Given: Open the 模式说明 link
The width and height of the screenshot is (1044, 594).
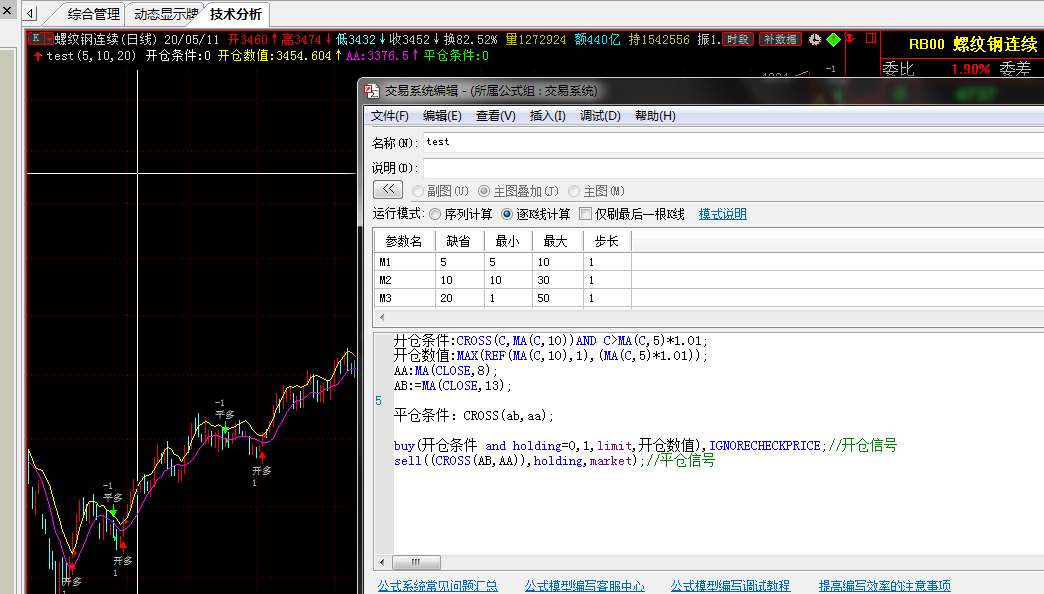Looking at the screenshot, I should (x=722, y=214).
